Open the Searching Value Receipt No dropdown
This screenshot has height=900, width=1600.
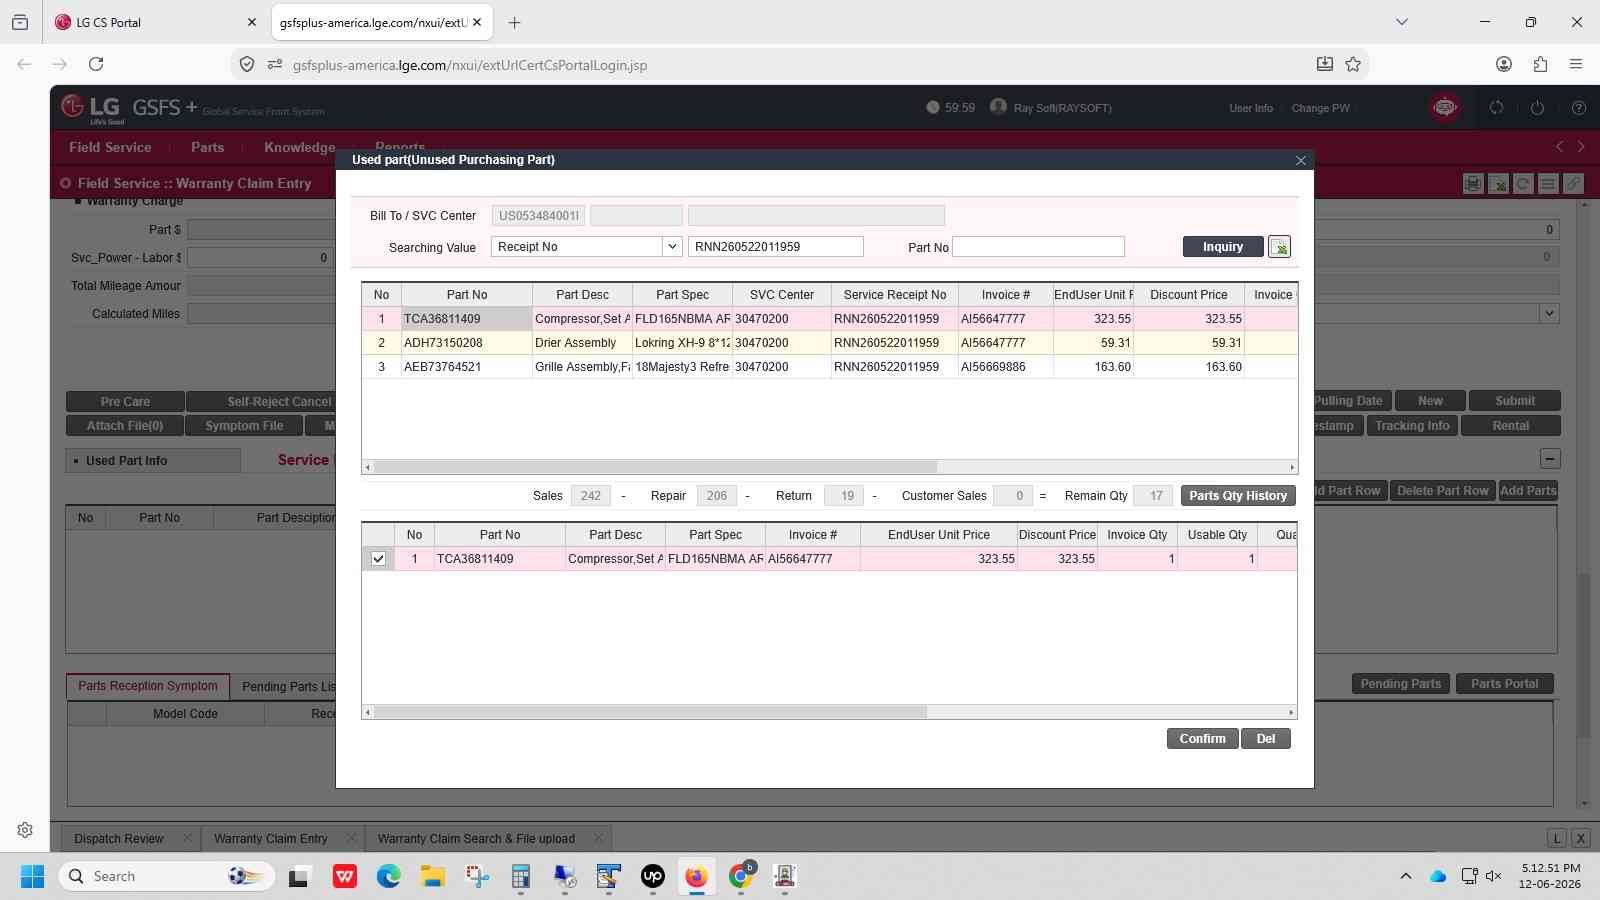coord(586,247)
